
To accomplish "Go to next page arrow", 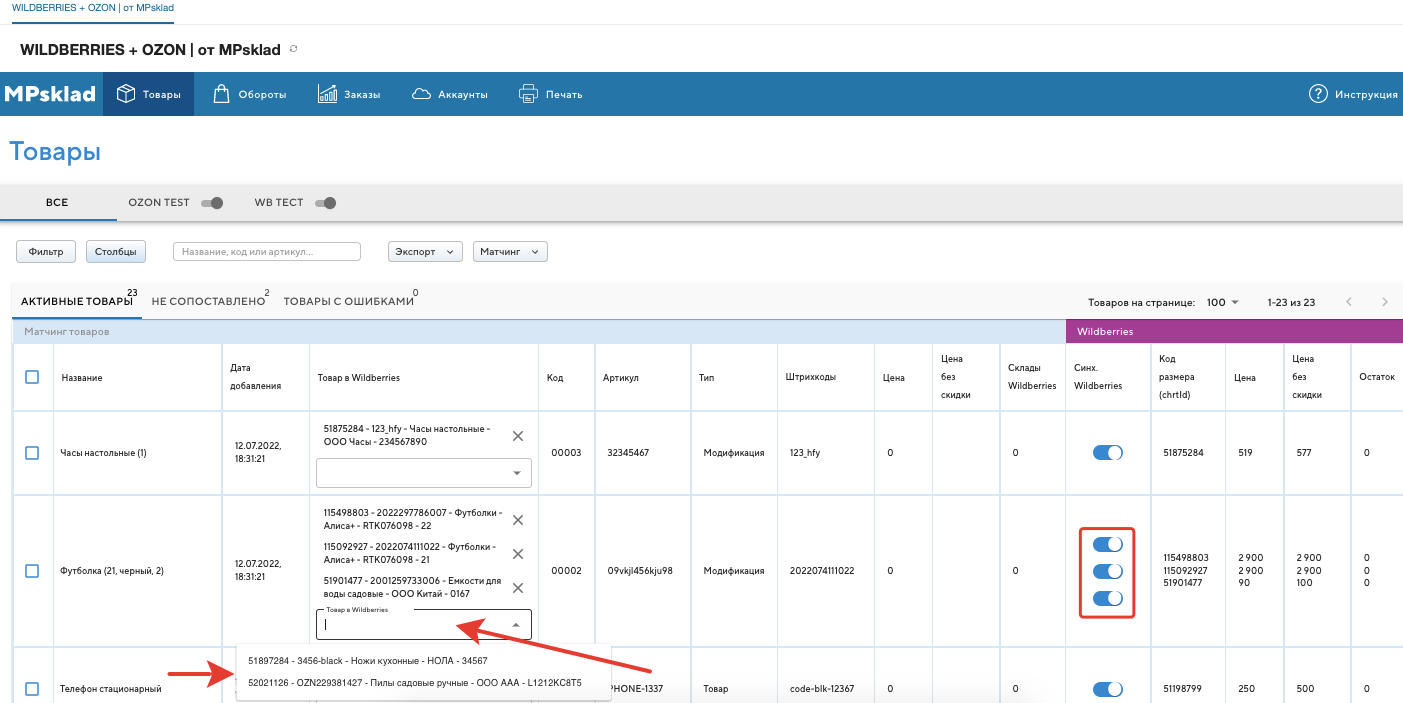I will click(1384, 302).
